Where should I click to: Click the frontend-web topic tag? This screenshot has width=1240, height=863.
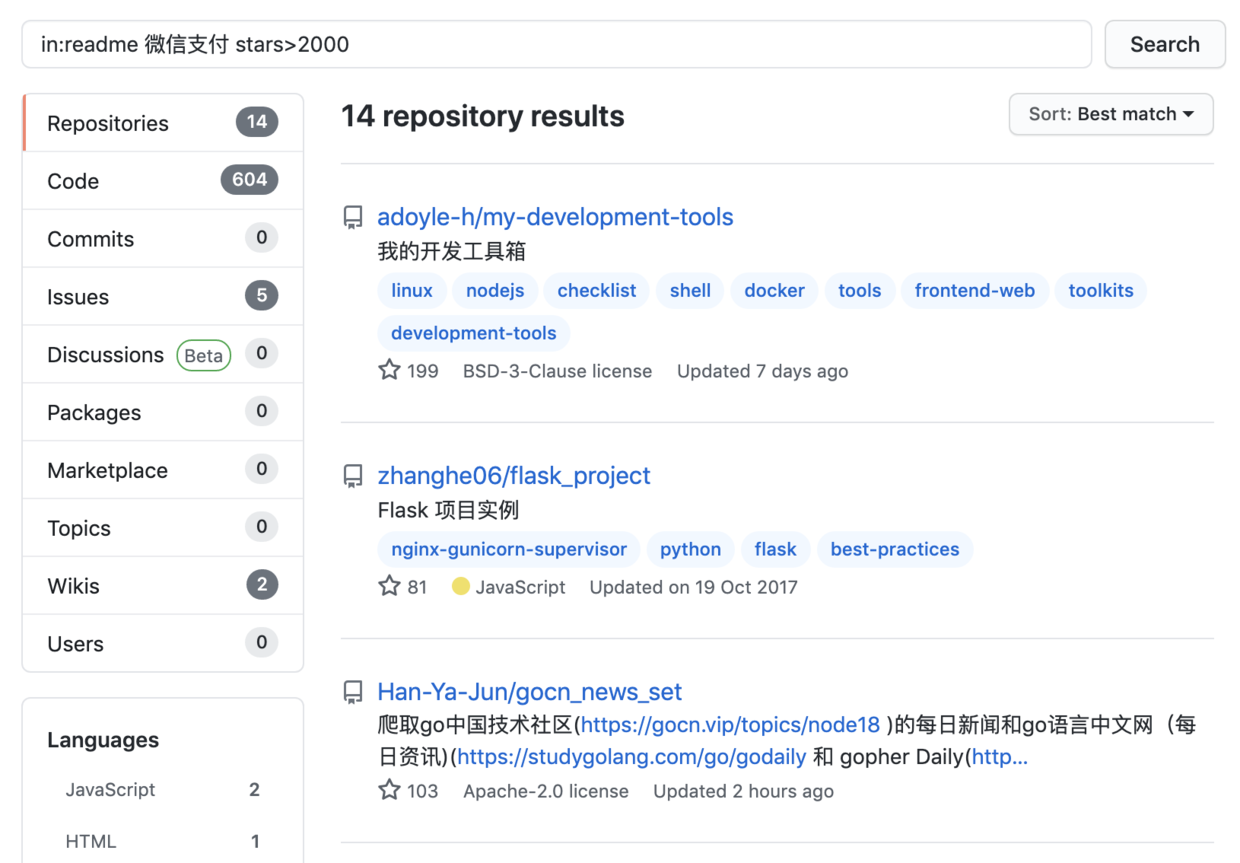(975, 291)
